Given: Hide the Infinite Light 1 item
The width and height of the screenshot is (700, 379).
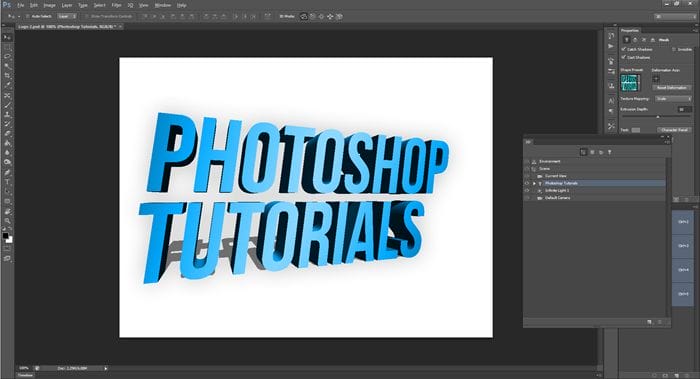Looking at the screenshot, I should click(x=527, y=190).
